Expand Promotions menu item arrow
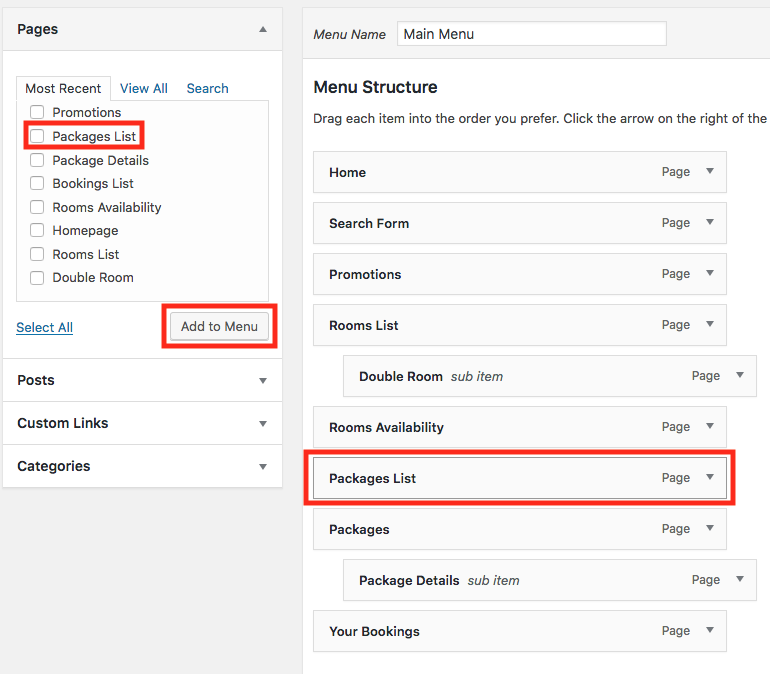Viewport: 770px width, 674px height. 710,273
